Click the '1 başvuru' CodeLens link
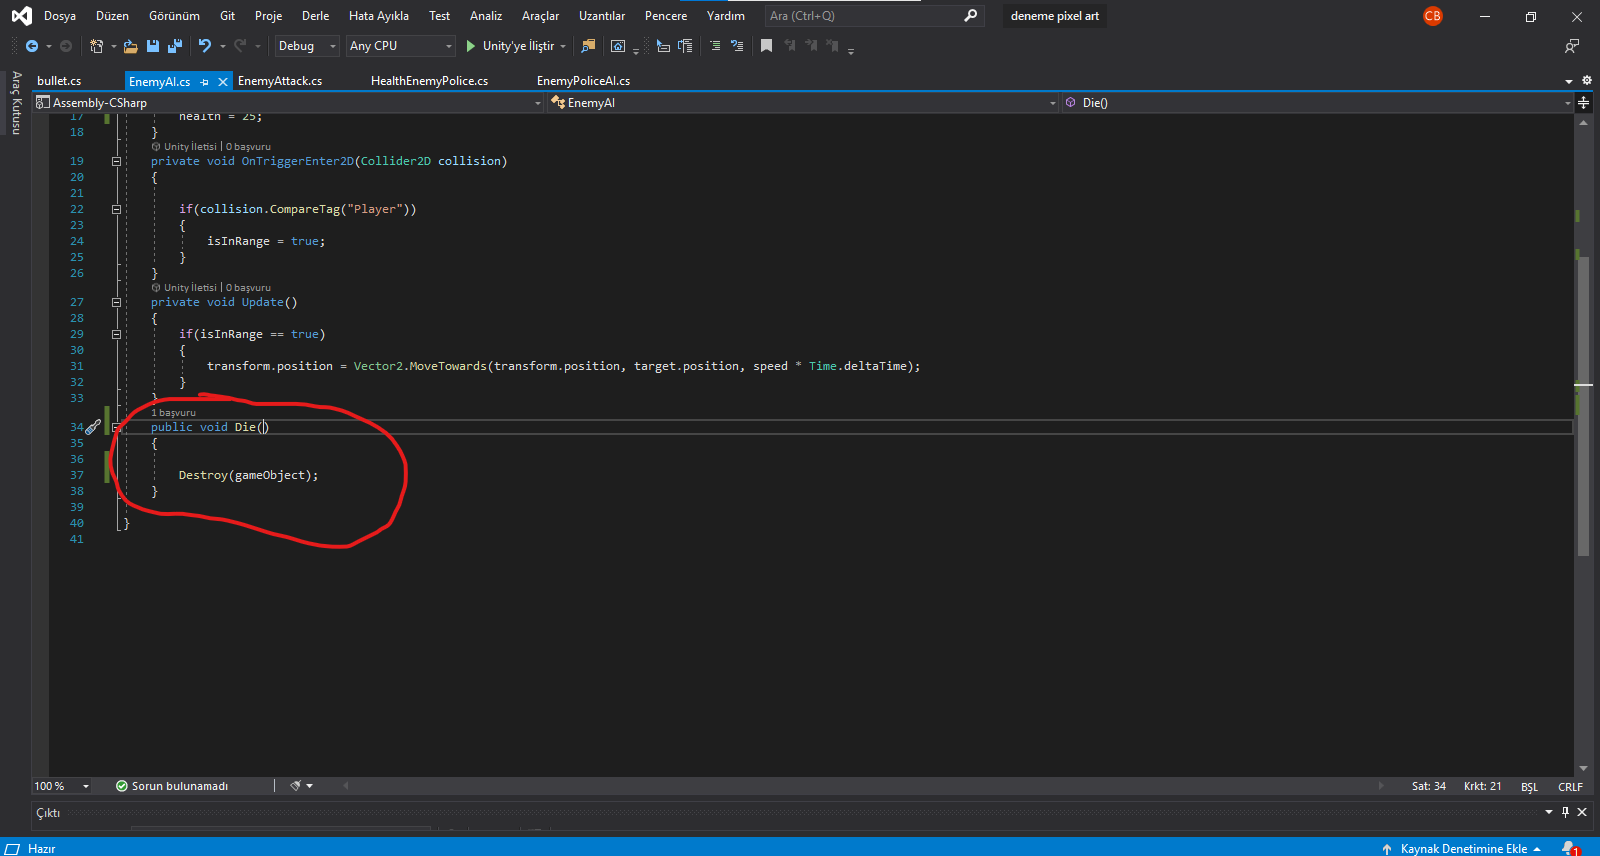Screen dimensions: 1600x856 tap(173, 412)
